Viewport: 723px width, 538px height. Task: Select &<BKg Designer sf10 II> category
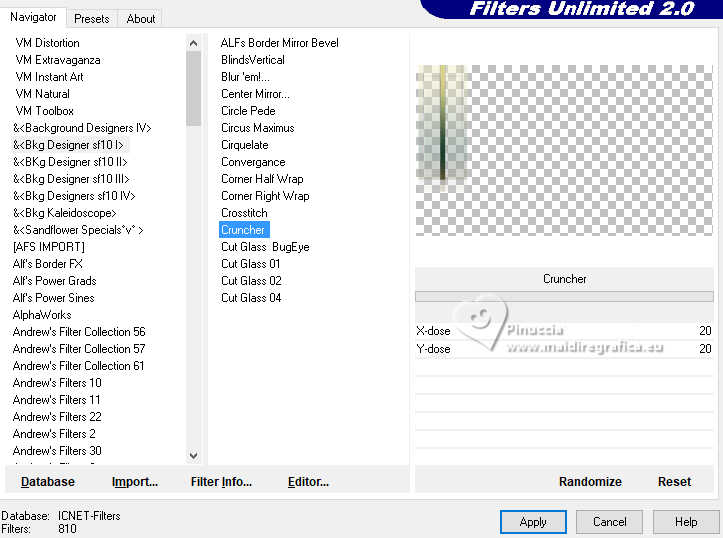70,162
